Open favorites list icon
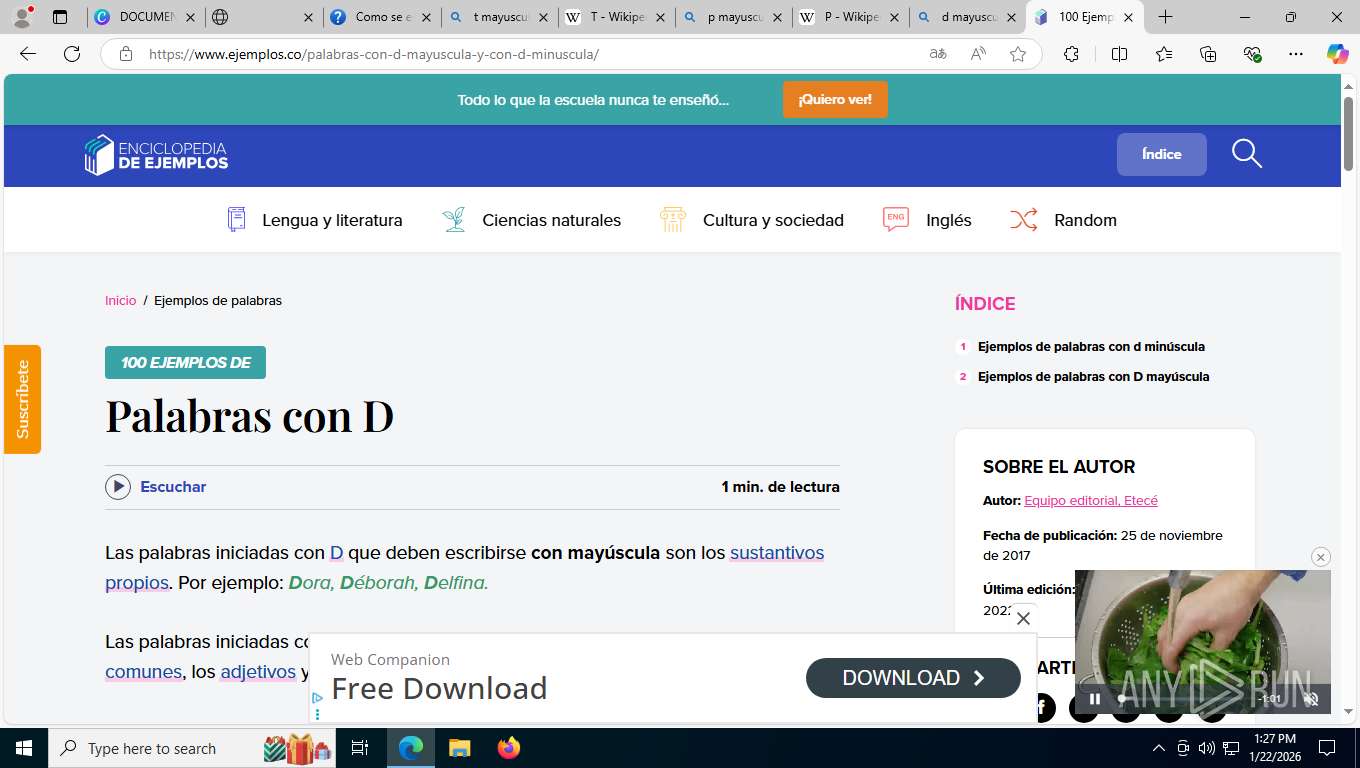The image size is (1360, 768). point(1164,54)
